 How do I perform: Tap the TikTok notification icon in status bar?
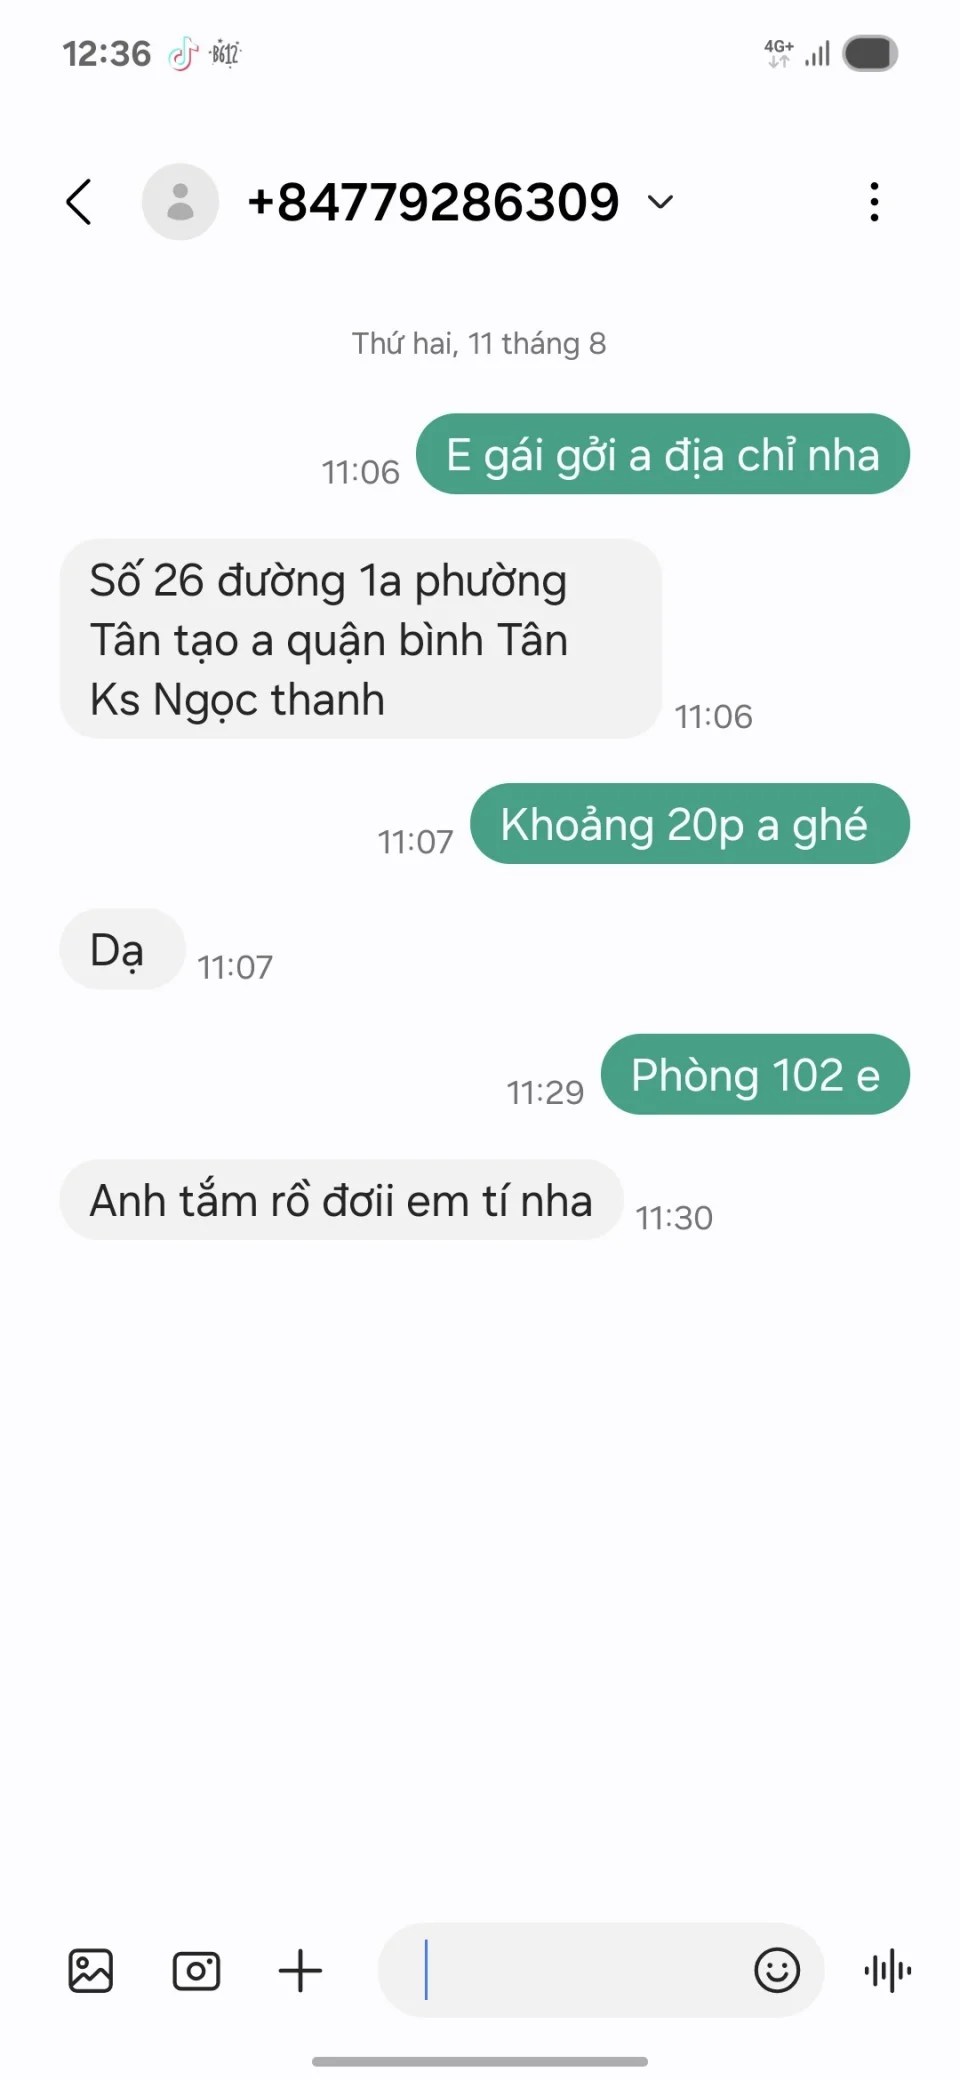tap(182, 54)
